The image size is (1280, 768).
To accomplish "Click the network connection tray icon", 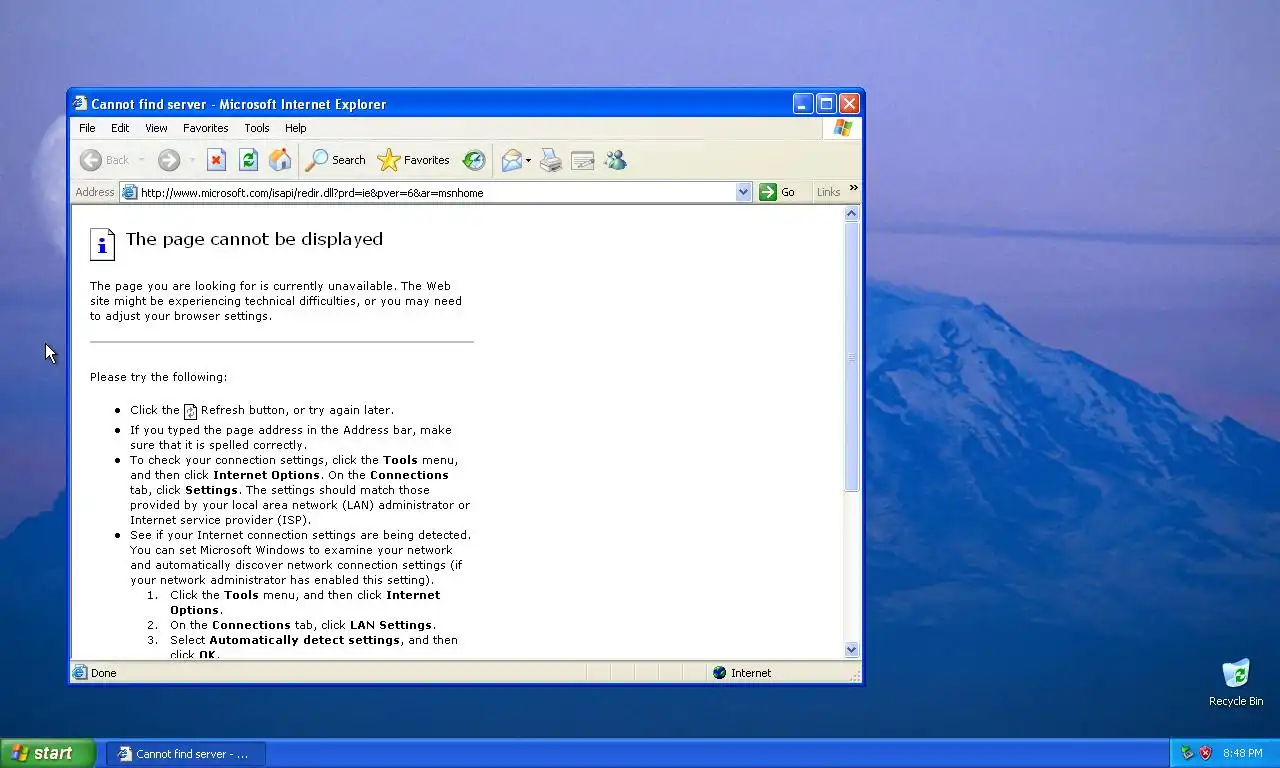I will point(1187,753).
